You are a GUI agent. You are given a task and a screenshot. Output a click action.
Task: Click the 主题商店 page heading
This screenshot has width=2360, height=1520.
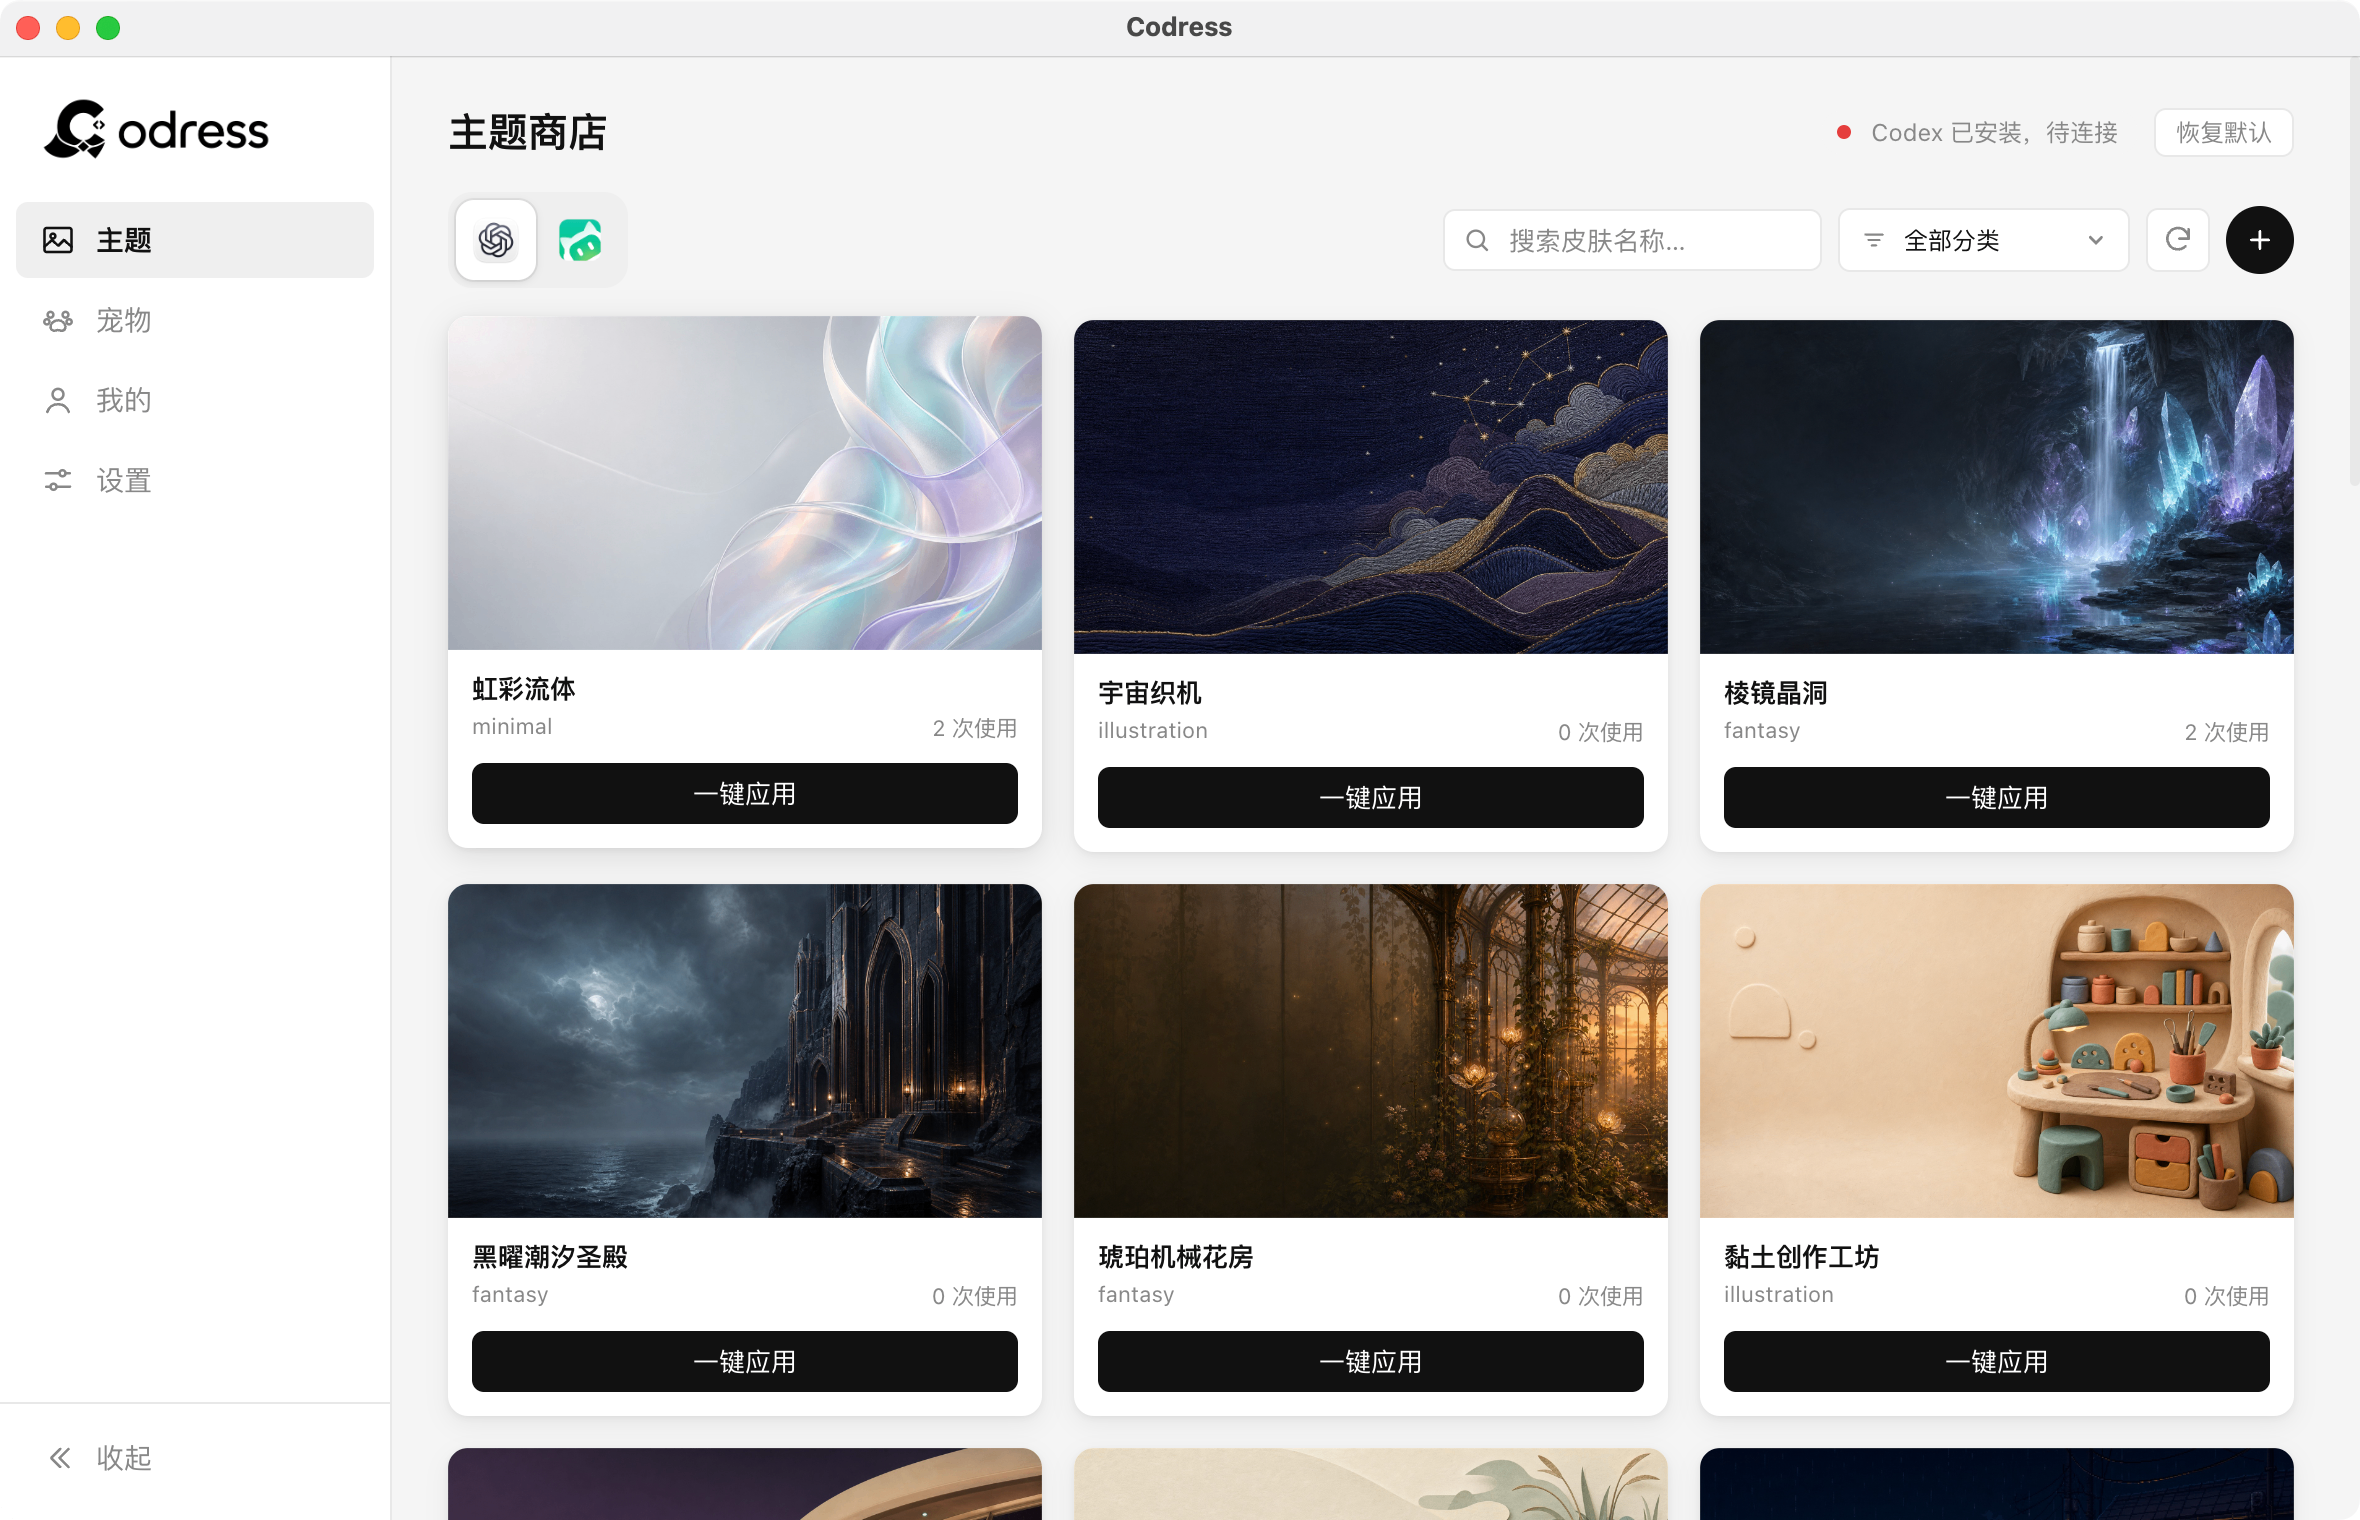(x=528, y=133)
